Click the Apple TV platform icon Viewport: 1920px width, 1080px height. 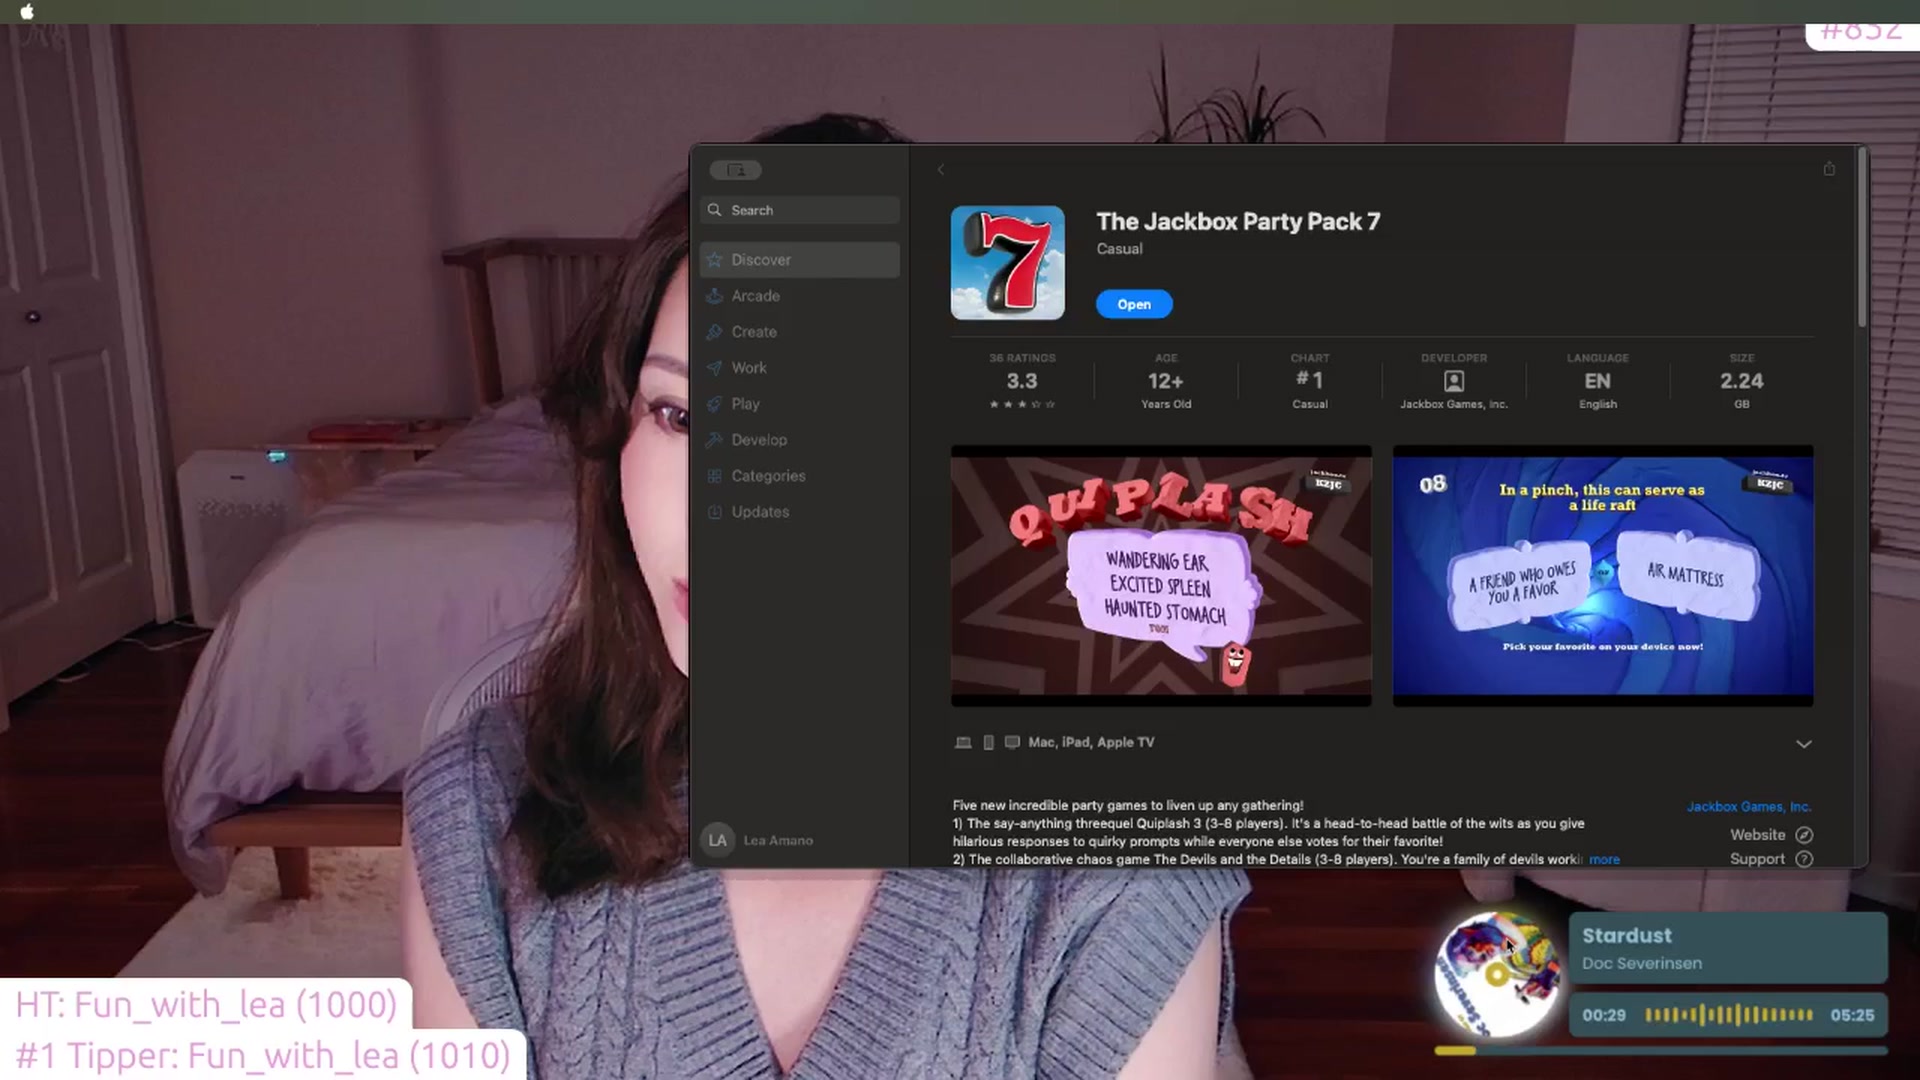1012,743
